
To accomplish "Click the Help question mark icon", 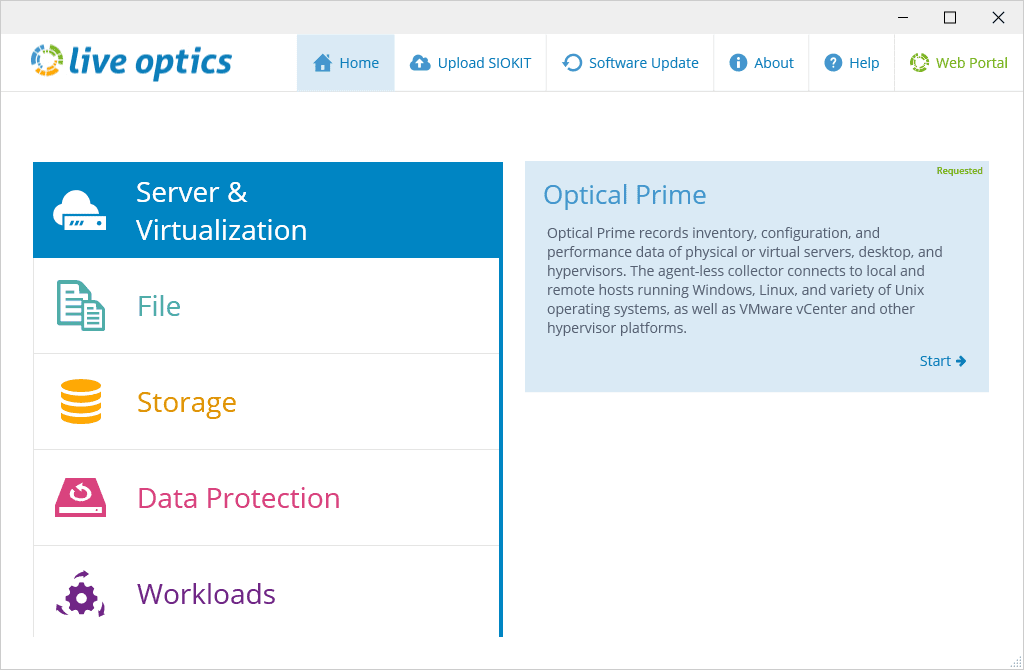I will click(x=833, y=63).
